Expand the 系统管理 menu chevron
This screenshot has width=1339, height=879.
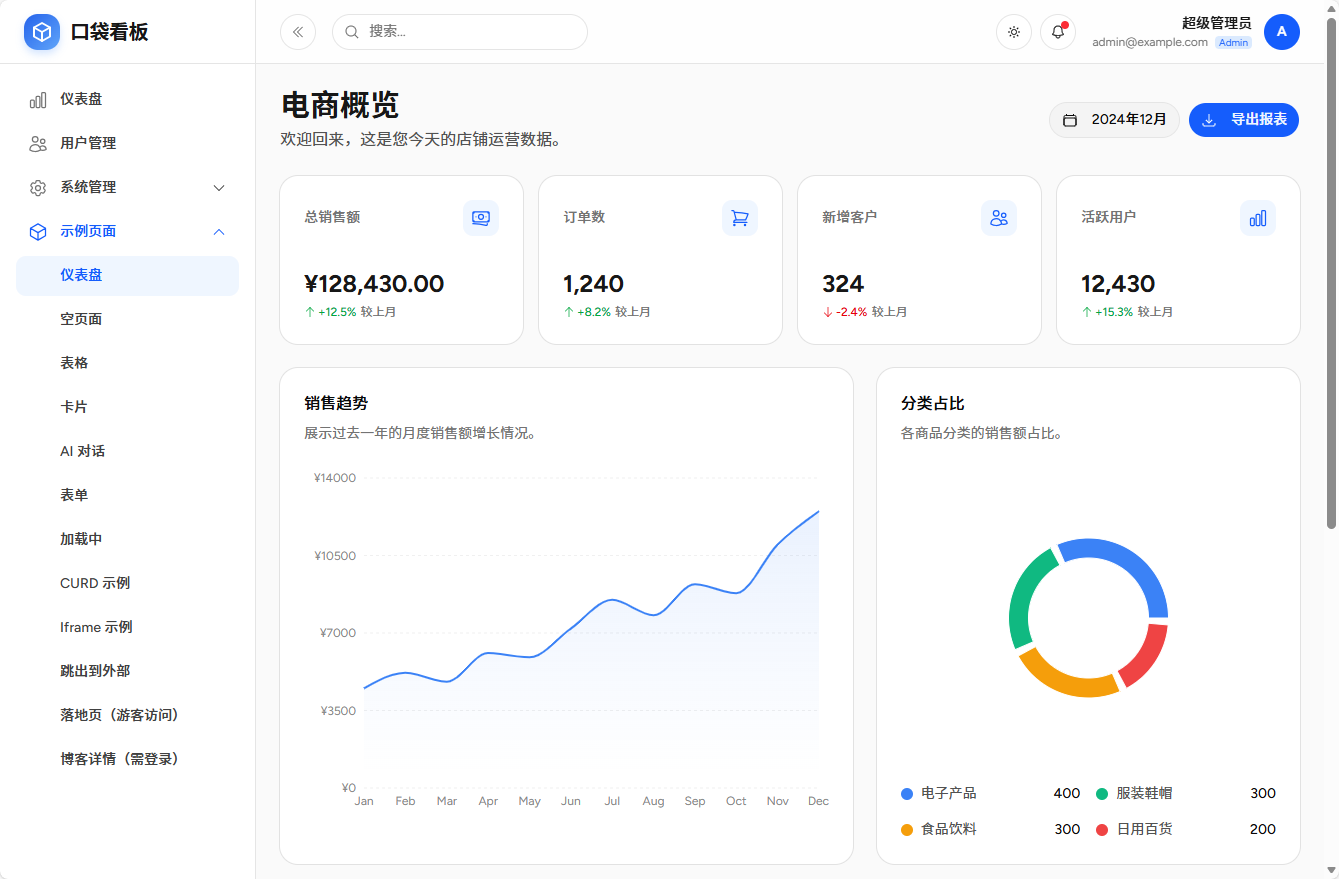218,187
